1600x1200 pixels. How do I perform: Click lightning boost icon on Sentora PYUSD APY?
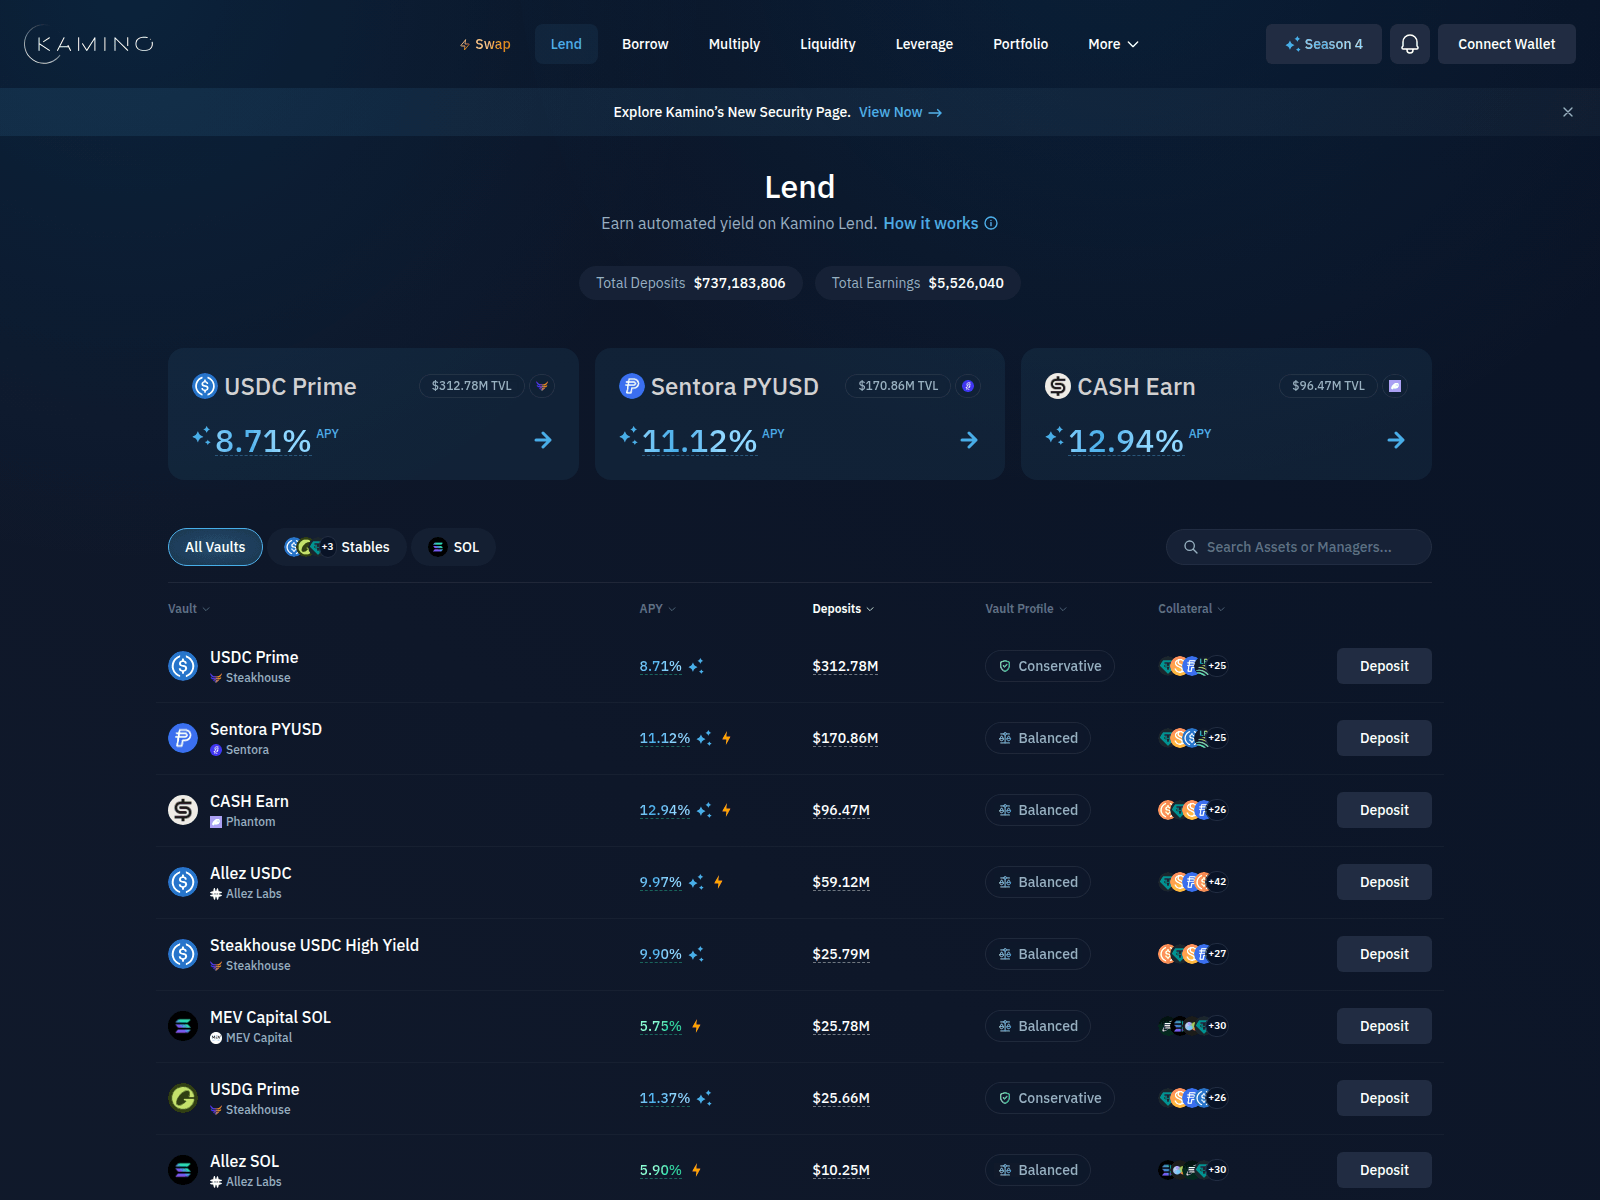(x=727, y=738)
